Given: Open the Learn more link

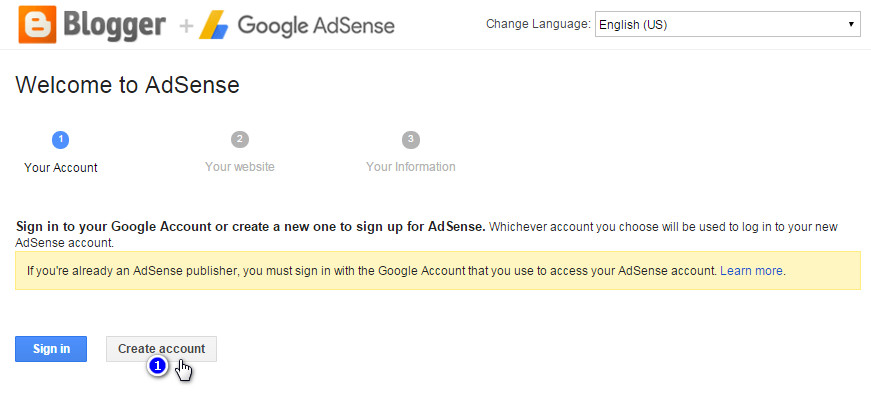Looking at the screenshot, I should click(x=752, y=271).
